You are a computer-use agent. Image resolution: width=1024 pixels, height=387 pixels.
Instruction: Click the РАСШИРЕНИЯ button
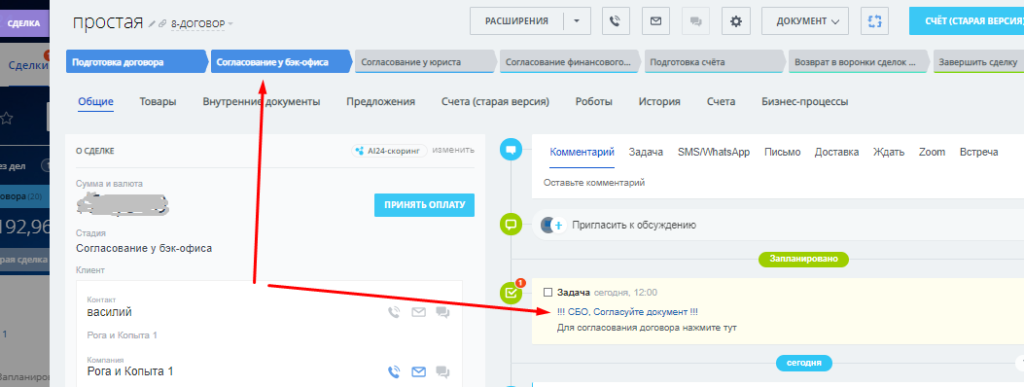[x=517, y=21]
